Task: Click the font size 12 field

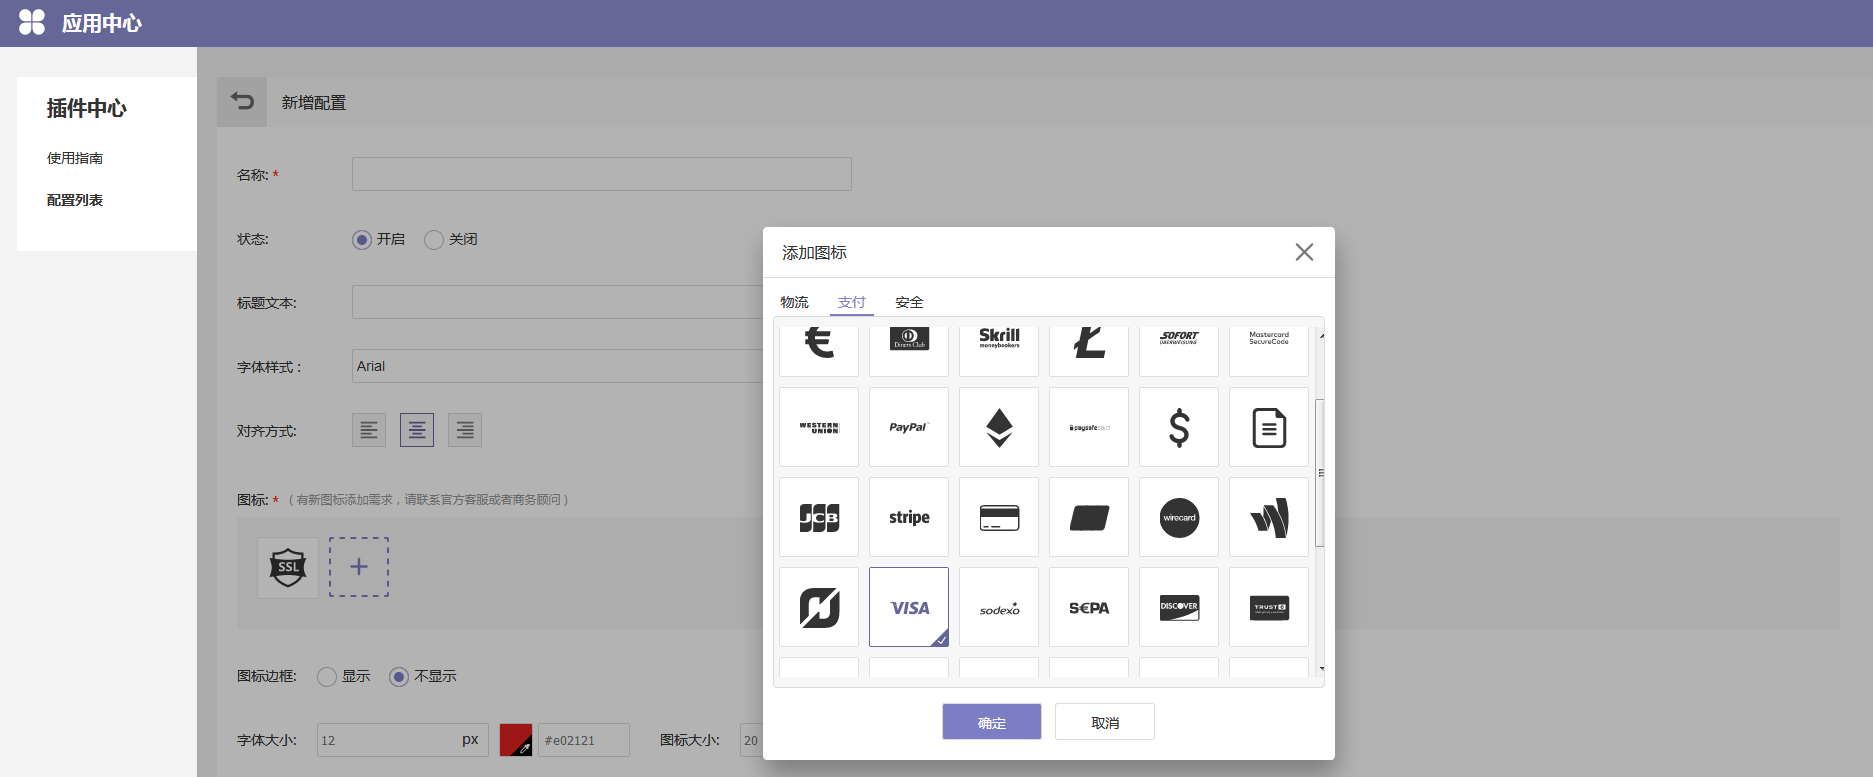Action: coord(403,740)
